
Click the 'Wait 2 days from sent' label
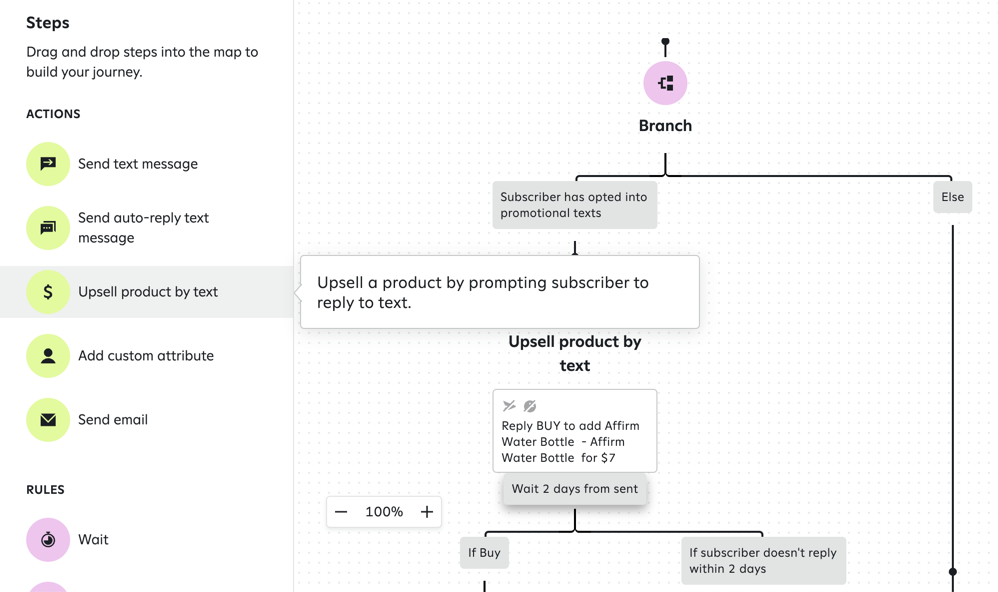[x=574, y=489]
